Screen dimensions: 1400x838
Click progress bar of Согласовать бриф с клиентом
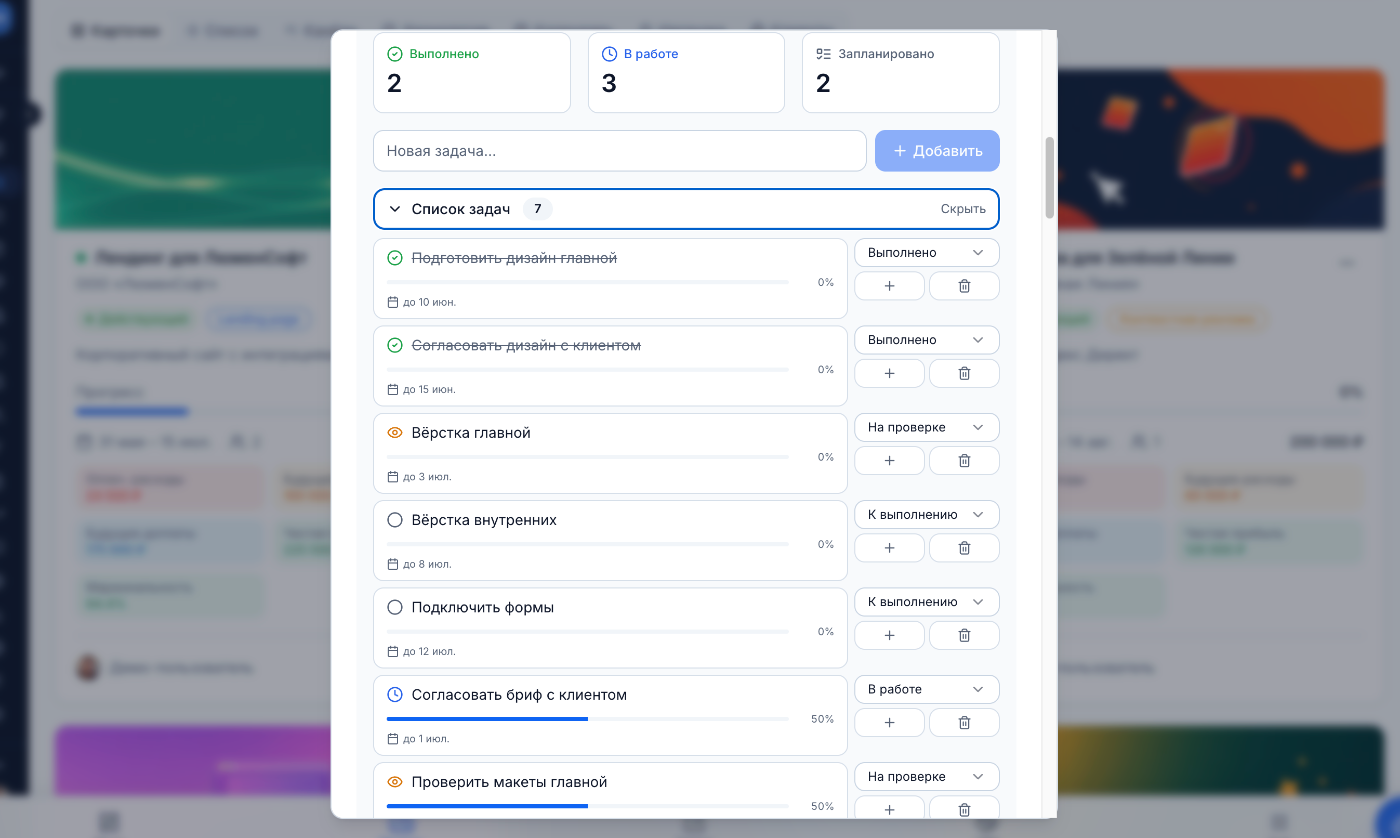click(x=587, y=719)
